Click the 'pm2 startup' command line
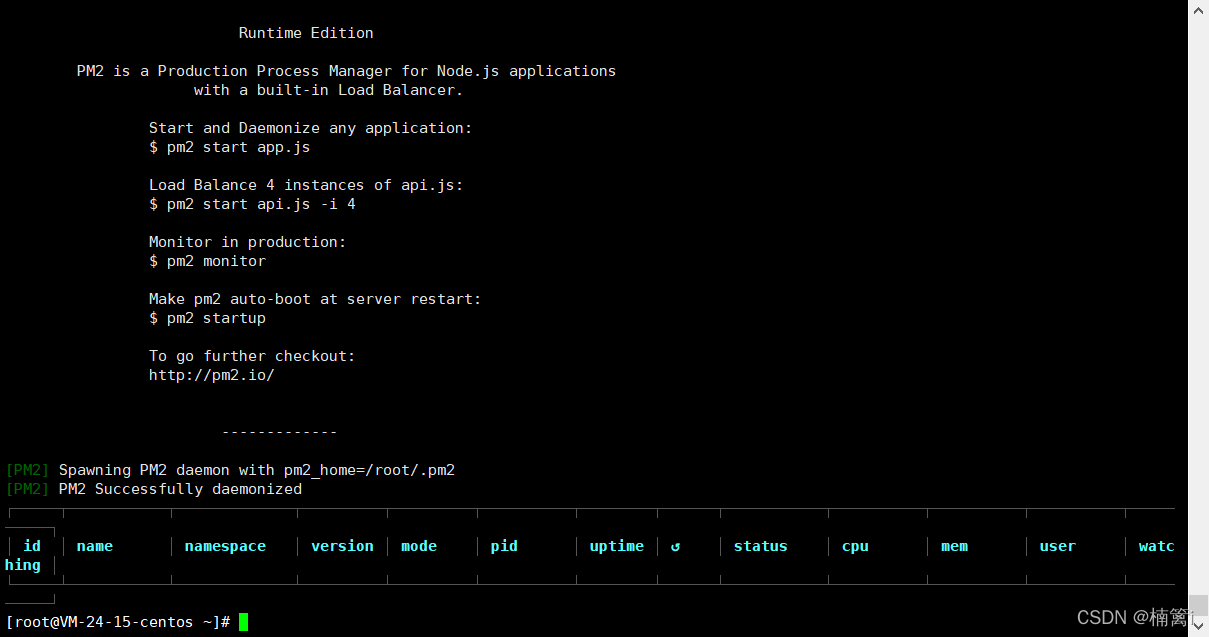1209x637 pixels. pyautogui.click(x=207, y=318)
